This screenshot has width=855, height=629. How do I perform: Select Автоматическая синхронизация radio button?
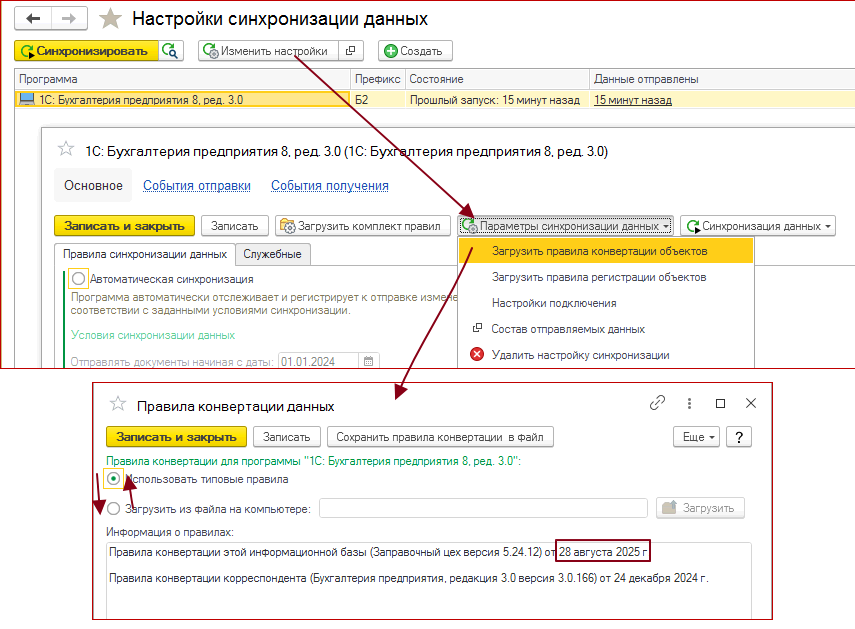pyautogui.click(x=79, y=279)
